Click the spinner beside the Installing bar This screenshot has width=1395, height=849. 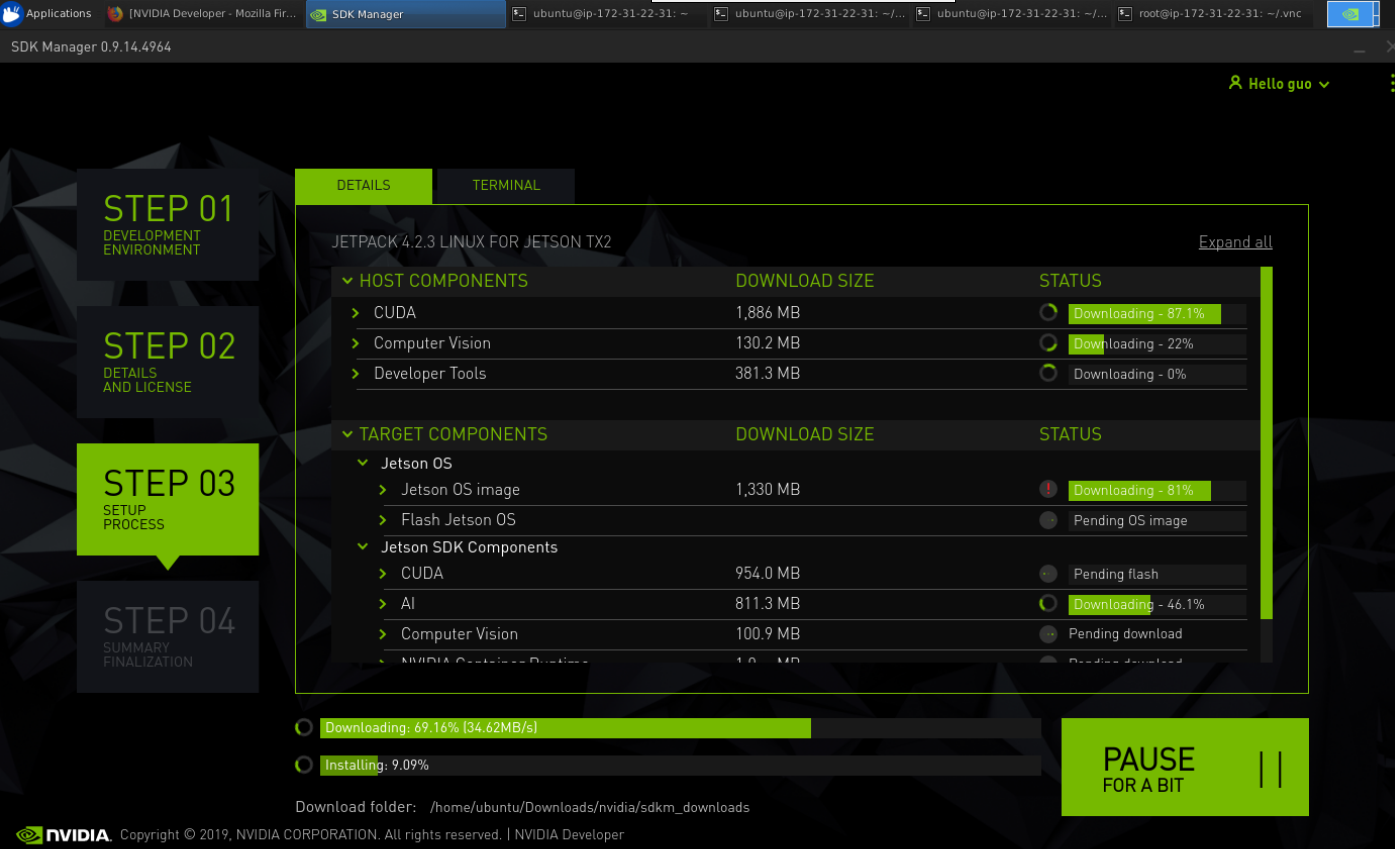click(x=304, y=765)
